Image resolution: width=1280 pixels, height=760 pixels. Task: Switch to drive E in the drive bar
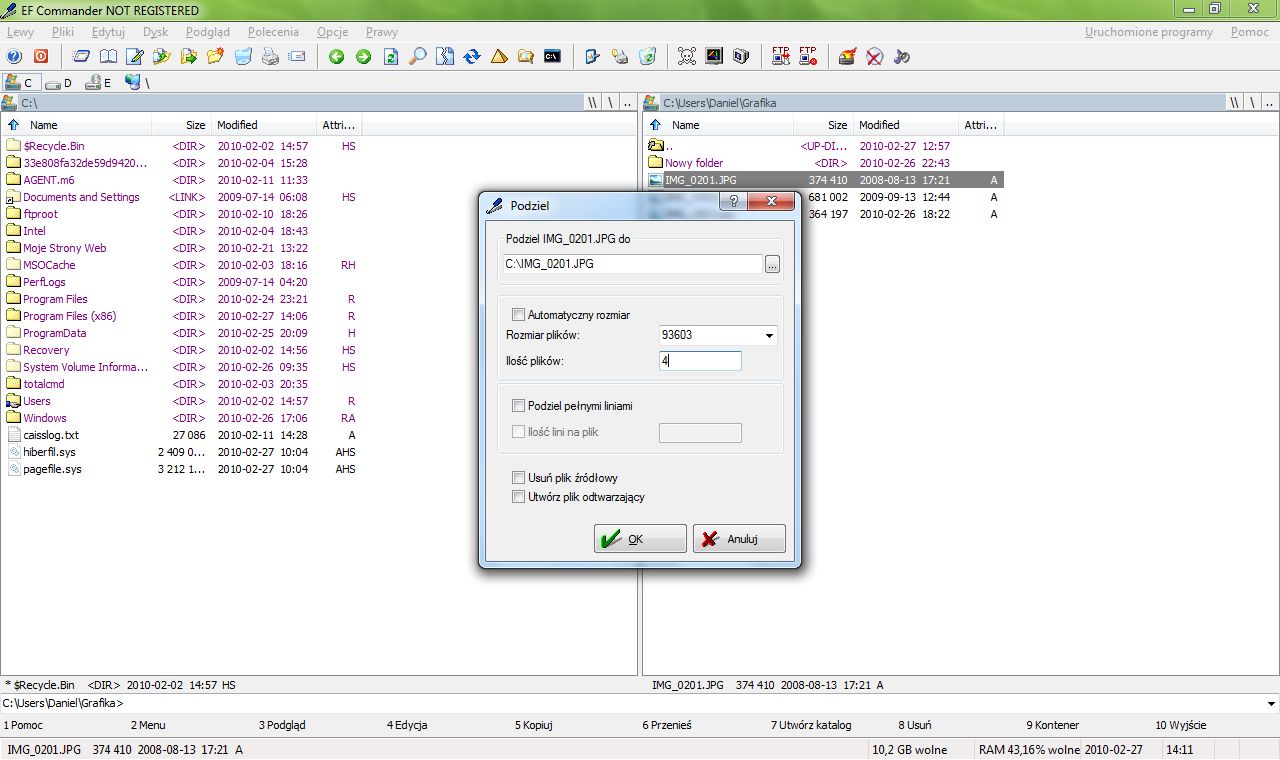[x=98, y=83]
